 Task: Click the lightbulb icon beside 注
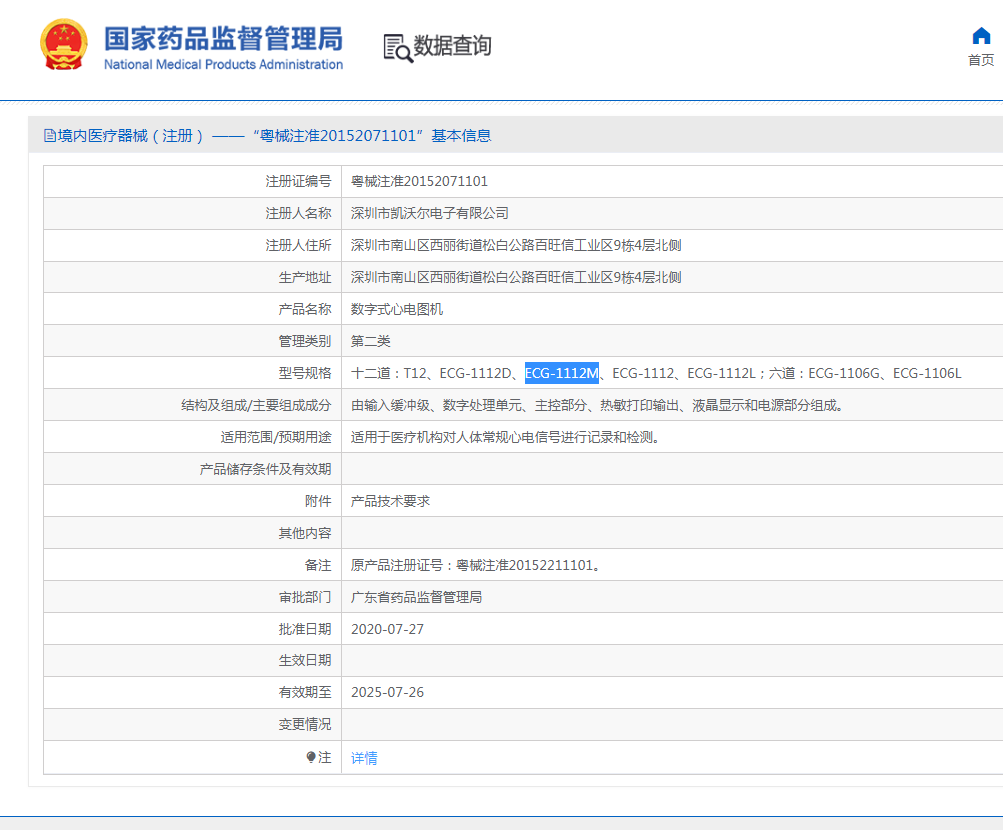pos(311,757)
